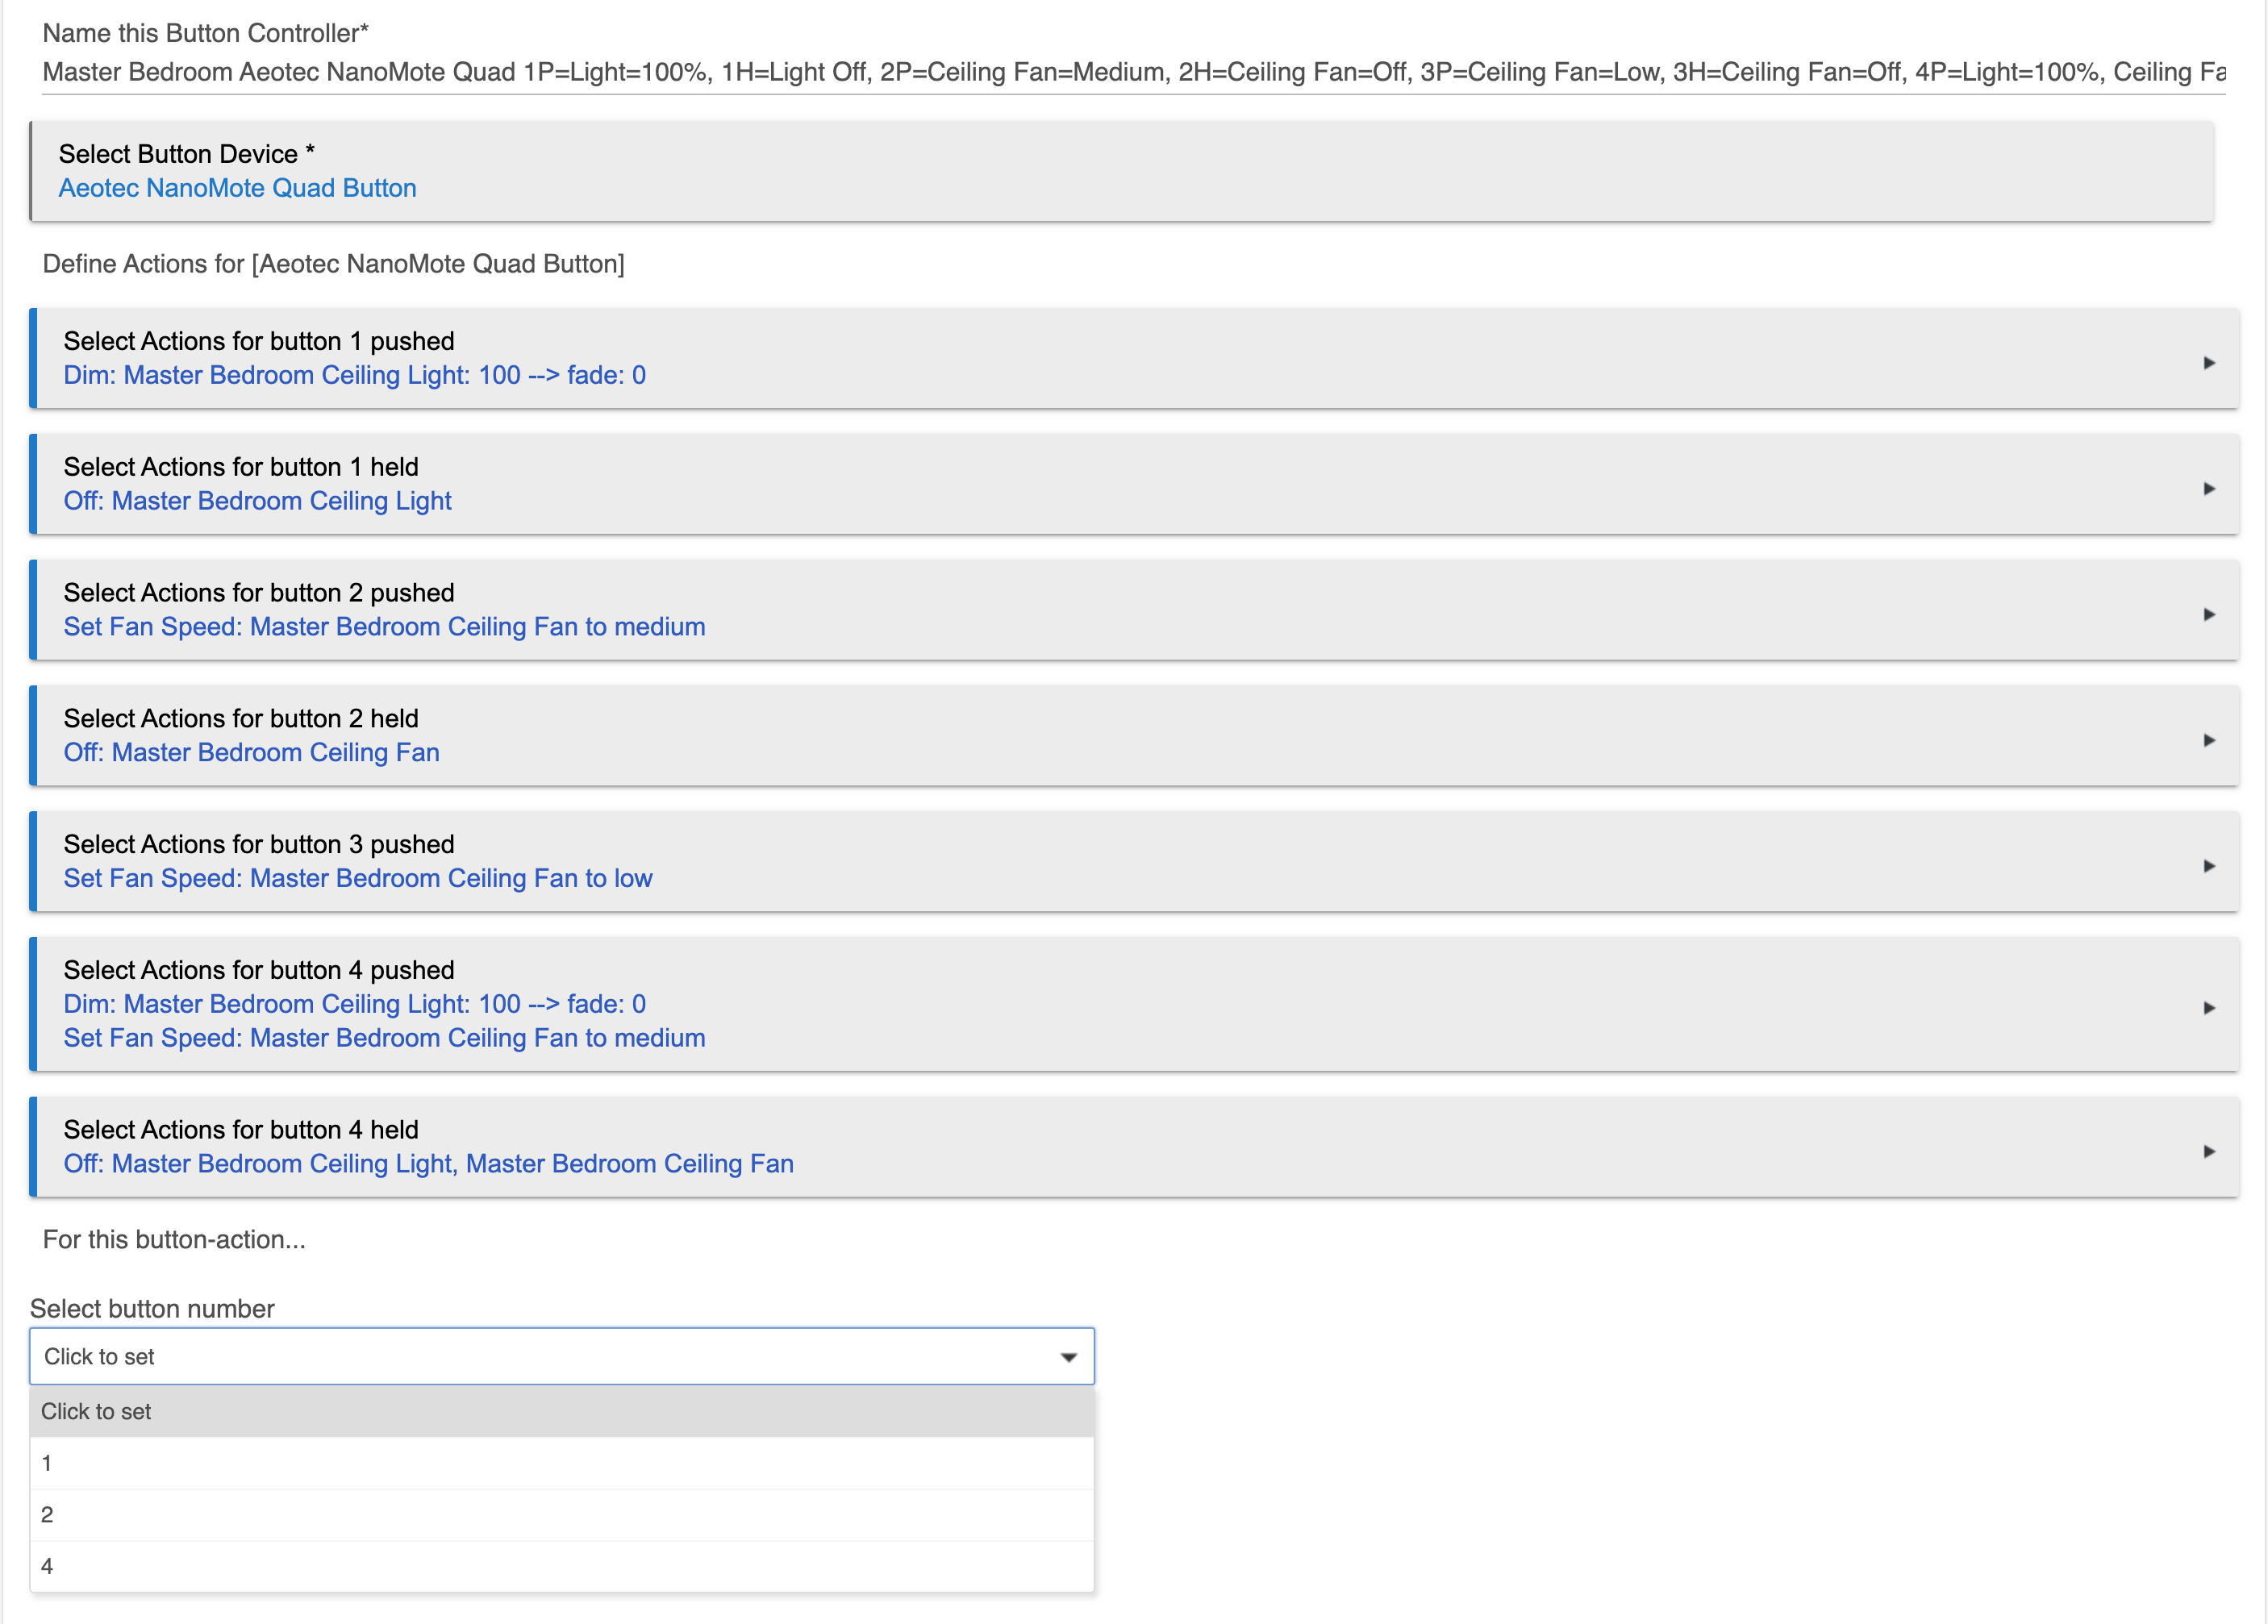Open Aeotec NanoMote Quad Button device link
This screenshot has width=2268, height=1624.
click(237, 188)
